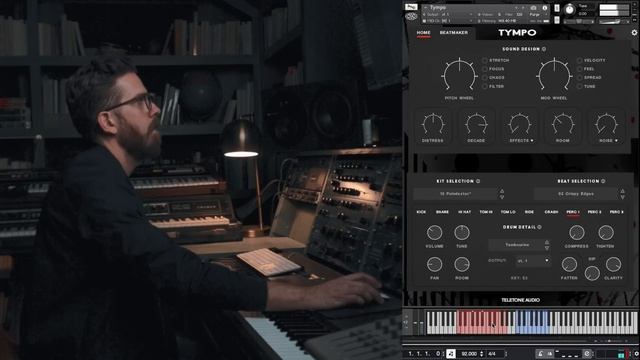This screenshot has height=360, width=640.
Task: Click the Drum Detail Volume knob
Action: pos(434,233)
